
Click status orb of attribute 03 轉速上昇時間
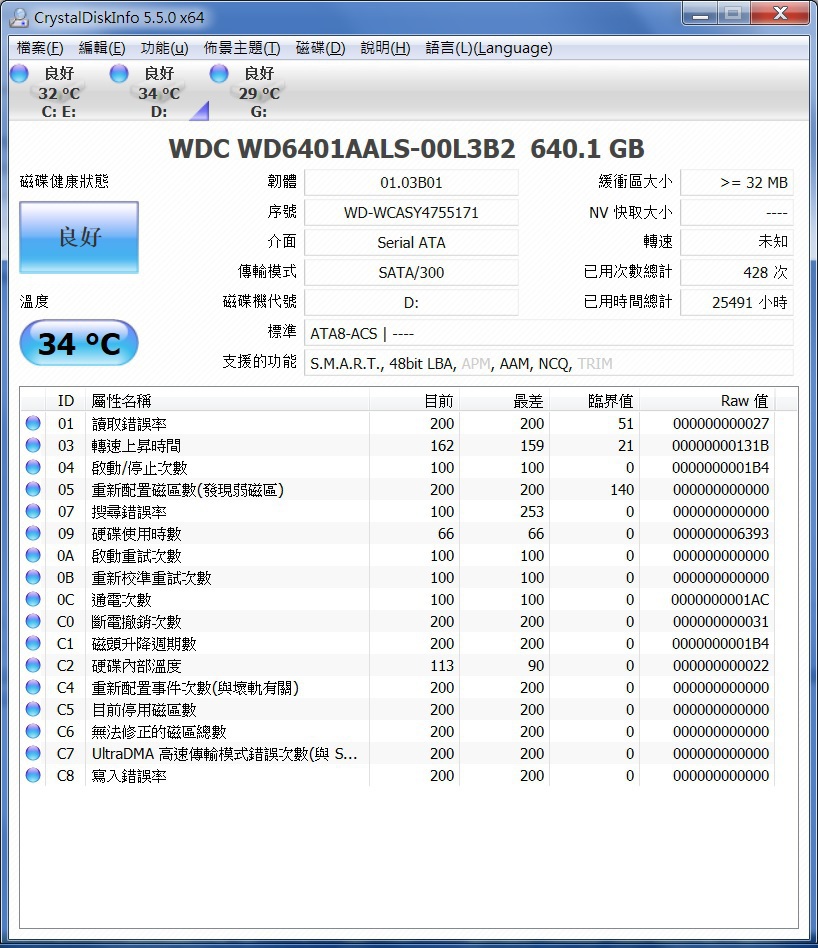(33, 445)
